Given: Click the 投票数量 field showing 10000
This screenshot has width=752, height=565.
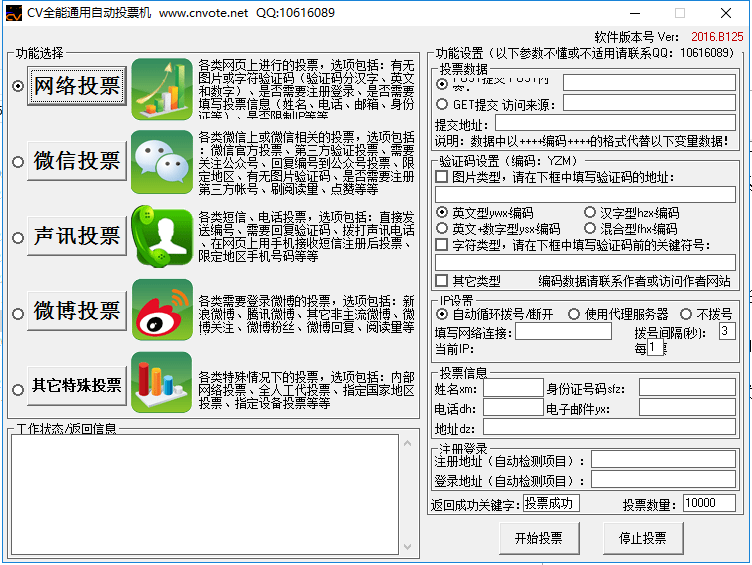Looking at the screenshot, I should [x=709, y=503].
